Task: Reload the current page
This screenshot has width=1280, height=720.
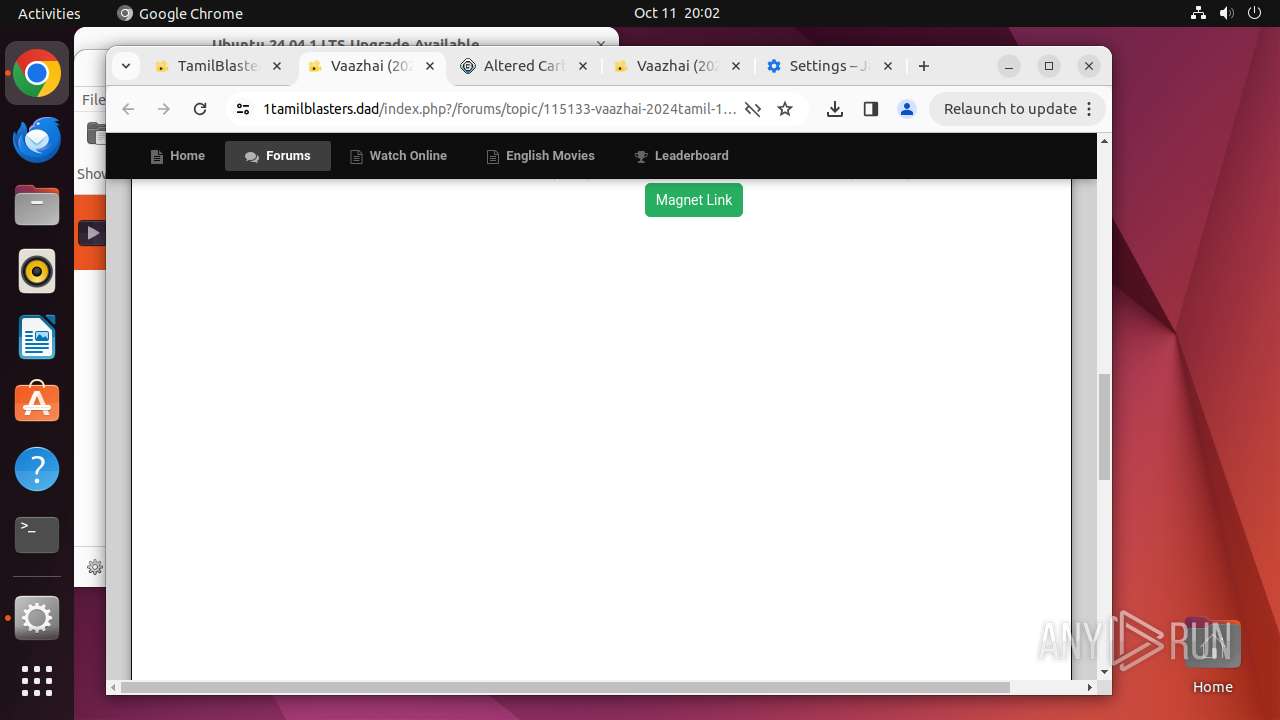Action: tap(200, 109)
